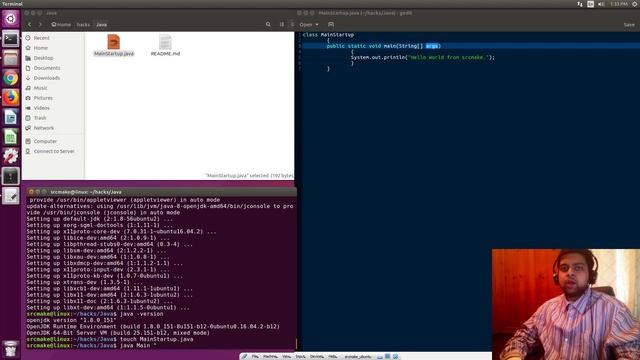Click the terminal window title bar
Screen dimensions: 640x360
coord(161,192)
